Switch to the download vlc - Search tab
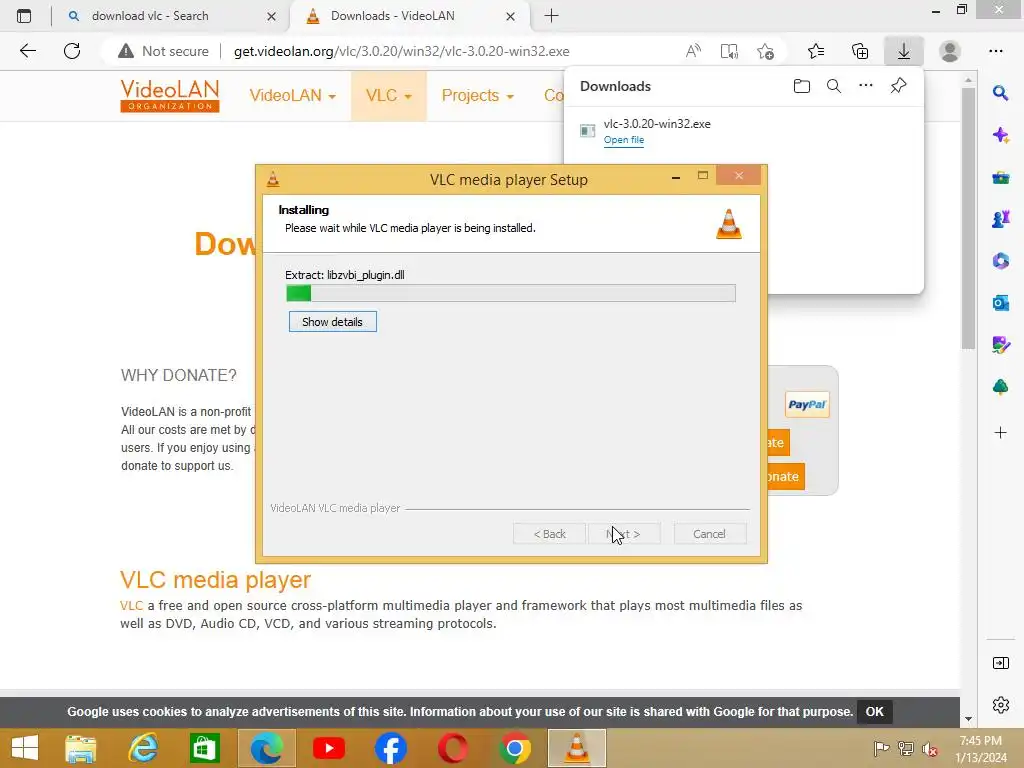This screenshot has width=1024, height=768. pos(150,16)
